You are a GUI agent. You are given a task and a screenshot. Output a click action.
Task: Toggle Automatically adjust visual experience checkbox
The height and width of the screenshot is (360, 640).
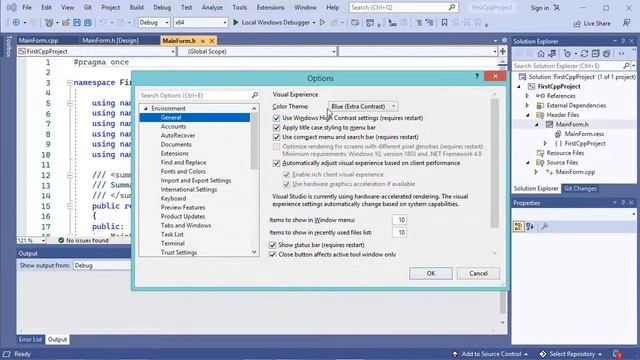click(x=276, y=163)
